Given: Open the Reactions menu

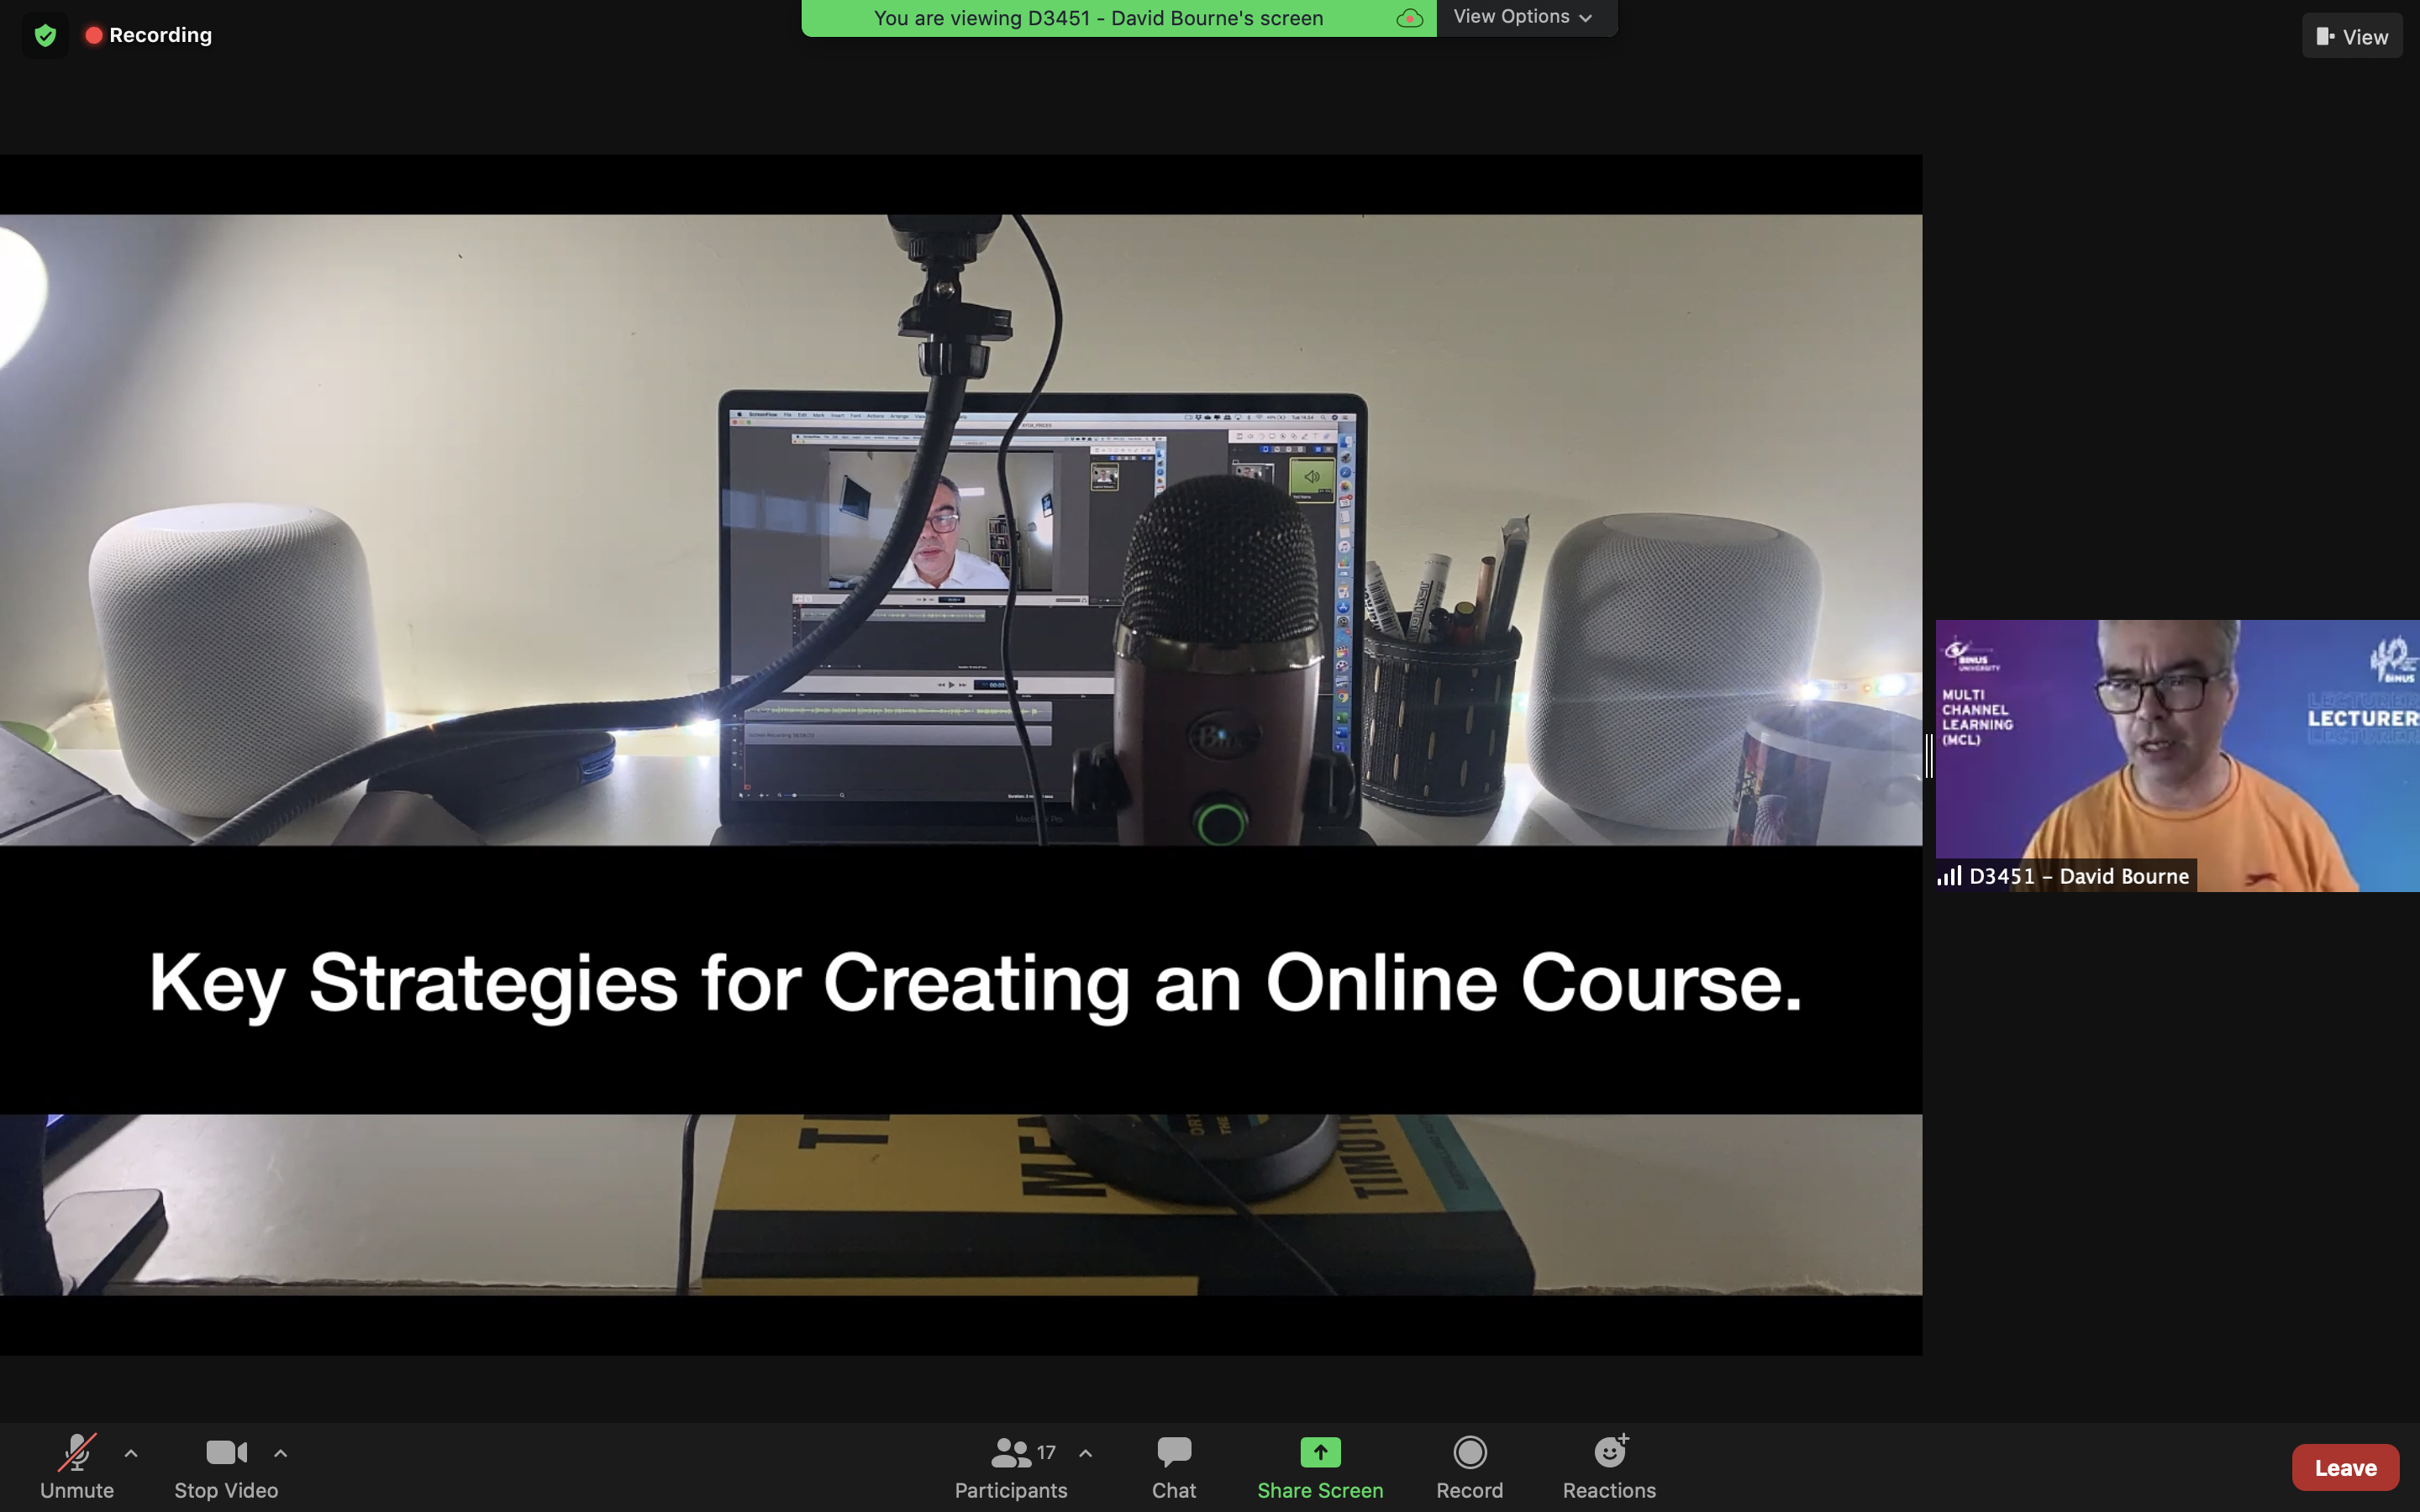Looking at the screenshot, I should [1609, 1466].
